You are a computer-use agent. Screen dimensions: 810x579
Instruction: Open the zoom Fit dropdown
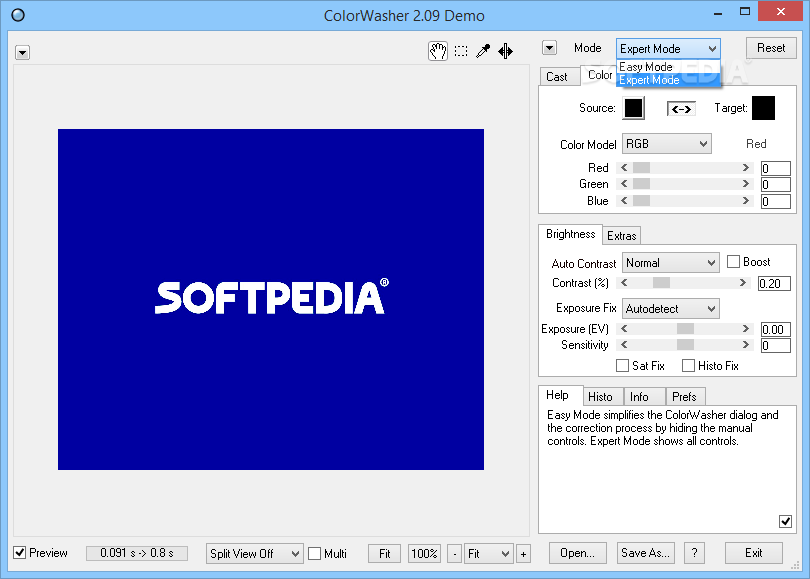[489, 554]
